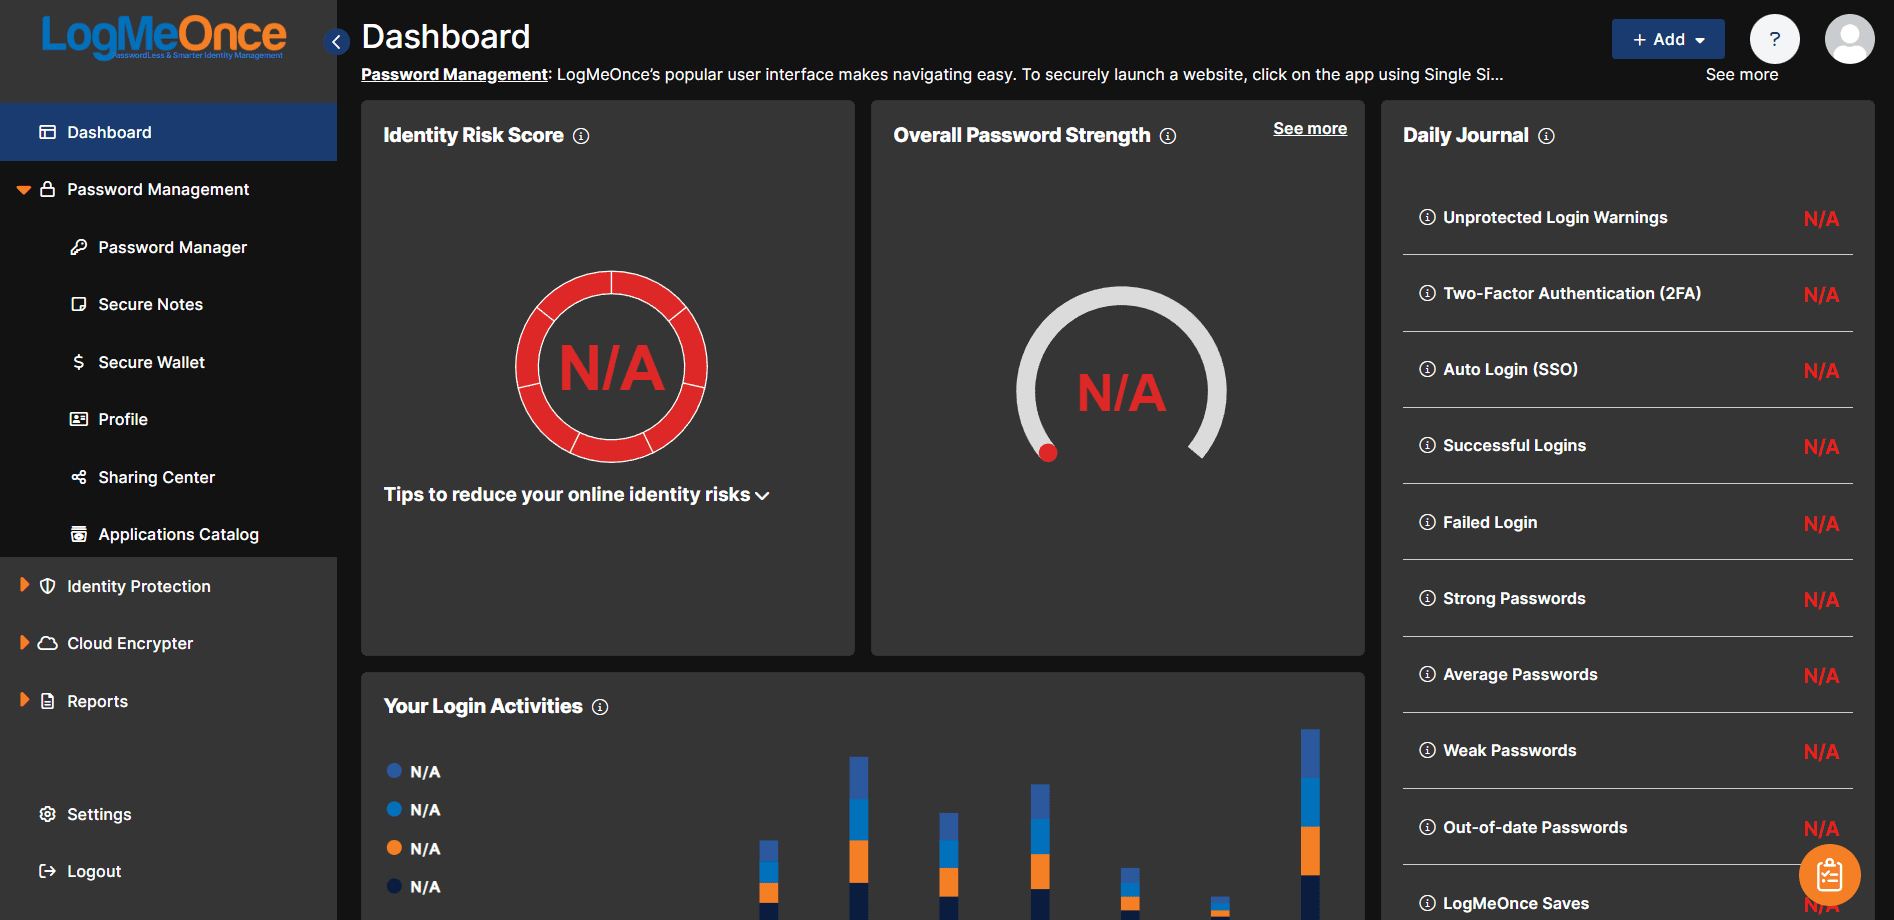1894x920 pixels.
Task: Click info icon beside Failed Login
Action: [x=1427, y=522]
